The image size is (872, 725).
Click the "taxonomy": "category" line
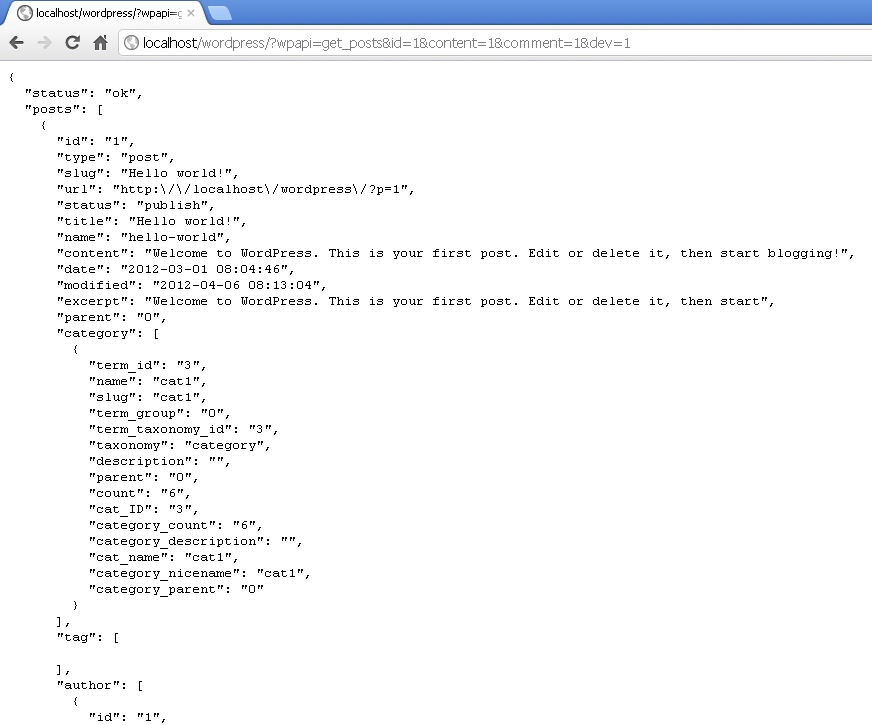tap(180, 446)
